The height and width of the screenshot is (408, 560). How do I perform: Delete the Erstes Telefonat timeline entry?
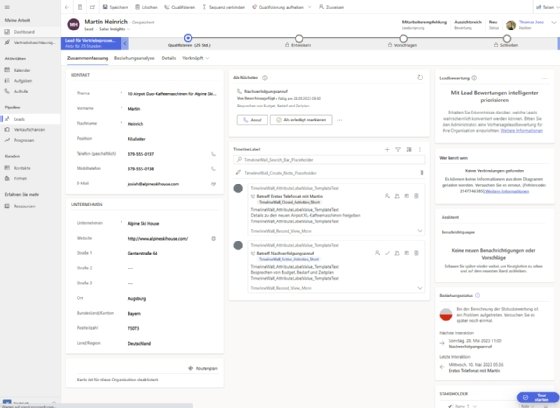point(416,196)
